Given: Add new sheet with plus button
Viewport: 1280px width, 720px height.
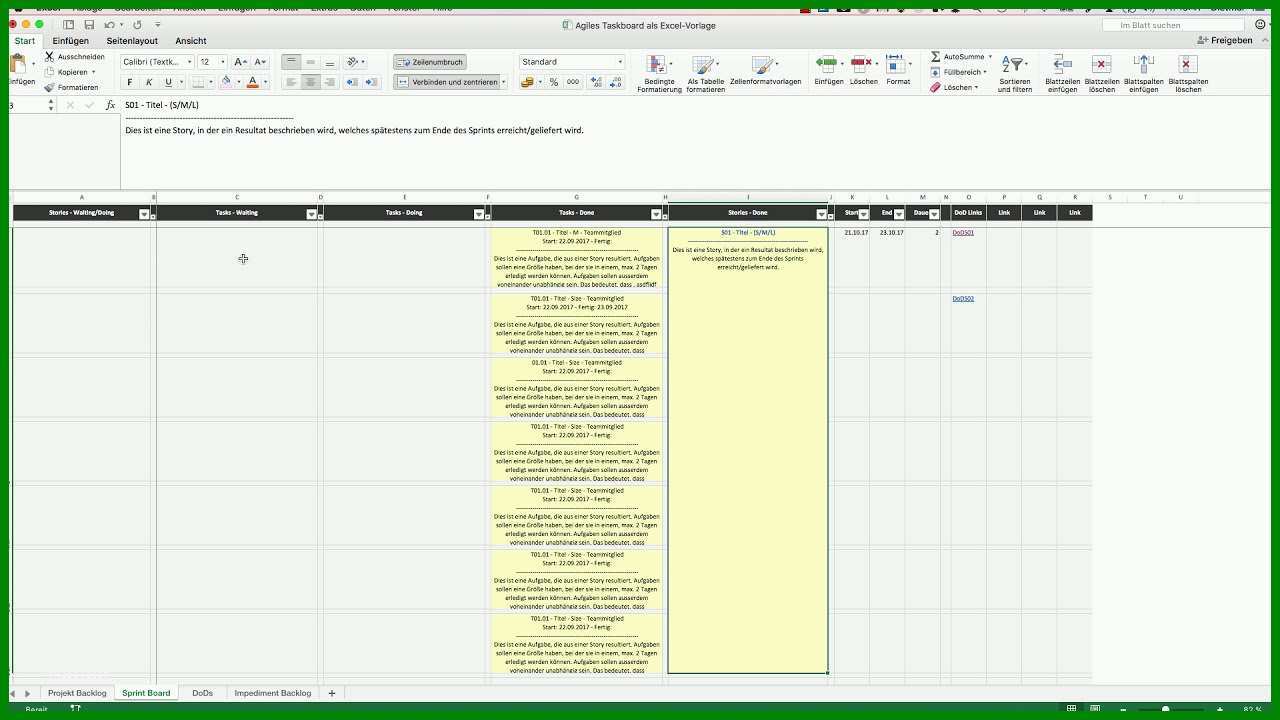Looking at the screenshot, I should click(332, 693).
